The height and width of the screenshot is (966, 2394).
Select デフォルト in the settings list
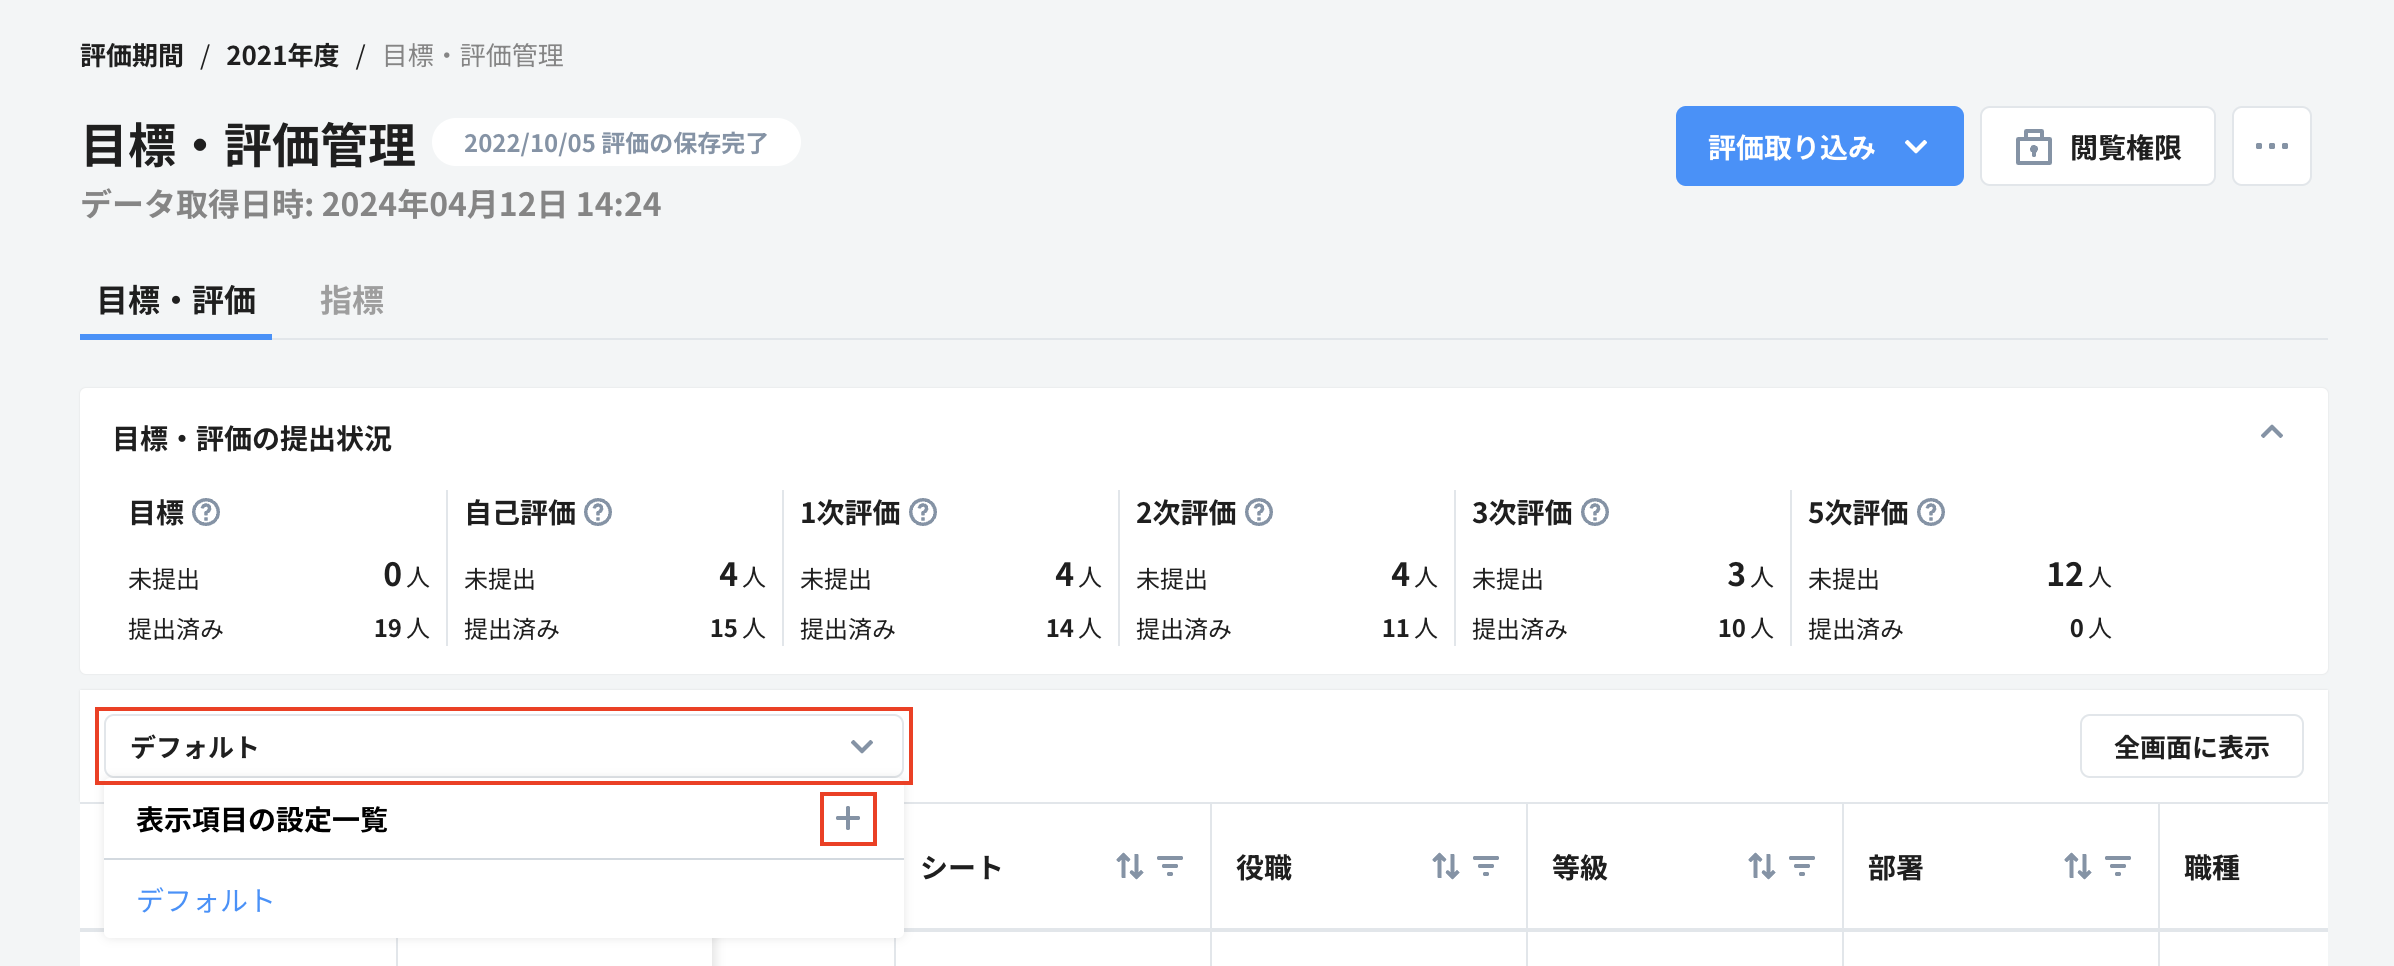click(206, 900)
